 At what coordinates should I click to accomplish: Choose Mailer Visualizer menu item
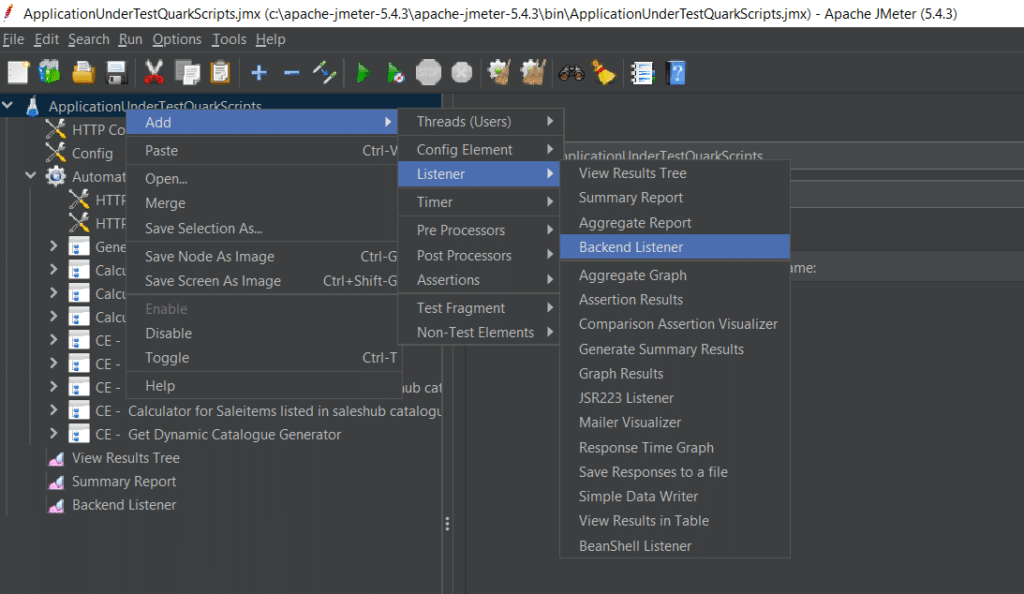(x=675, y=422)
